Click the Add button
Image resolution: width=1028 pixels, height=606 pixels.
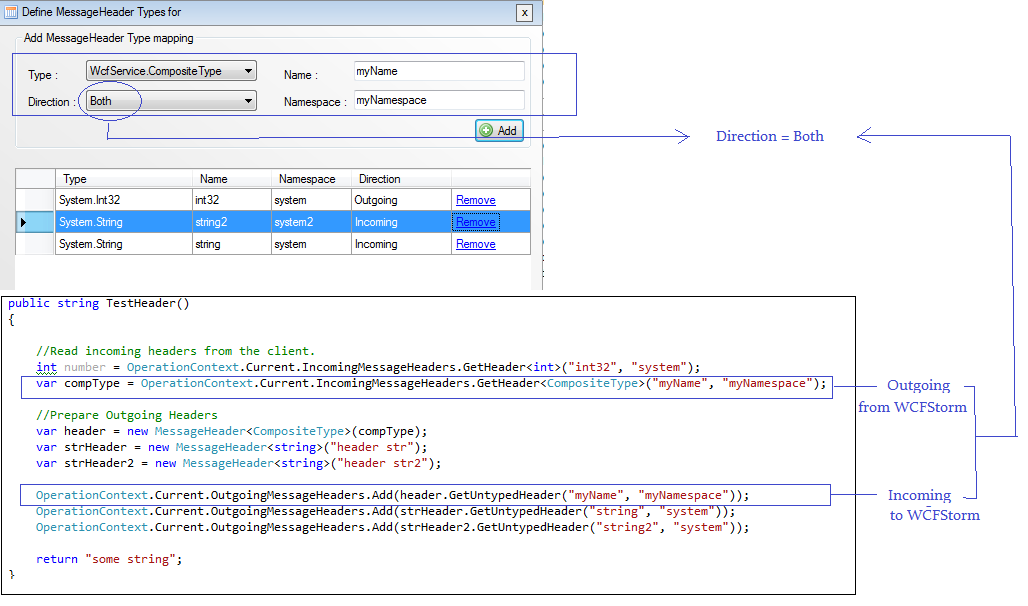click(x=499, y=131)
